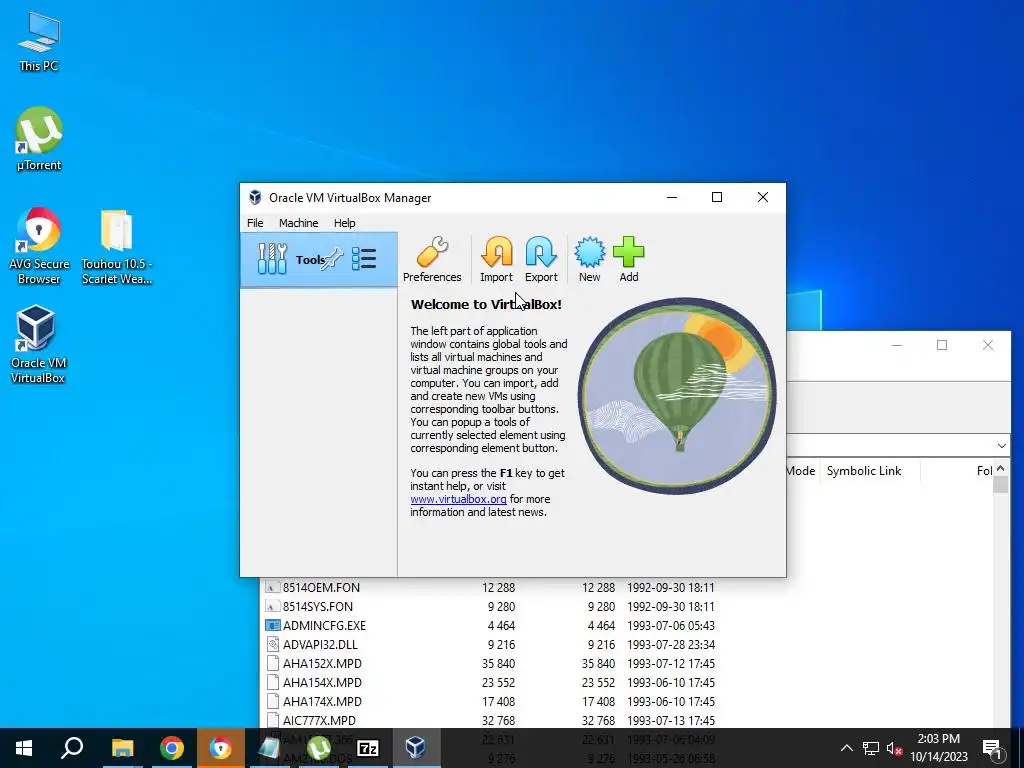The image size is (1024, 768).
Task: Select the AHA152X.MPD file
Action: [322, 664]
